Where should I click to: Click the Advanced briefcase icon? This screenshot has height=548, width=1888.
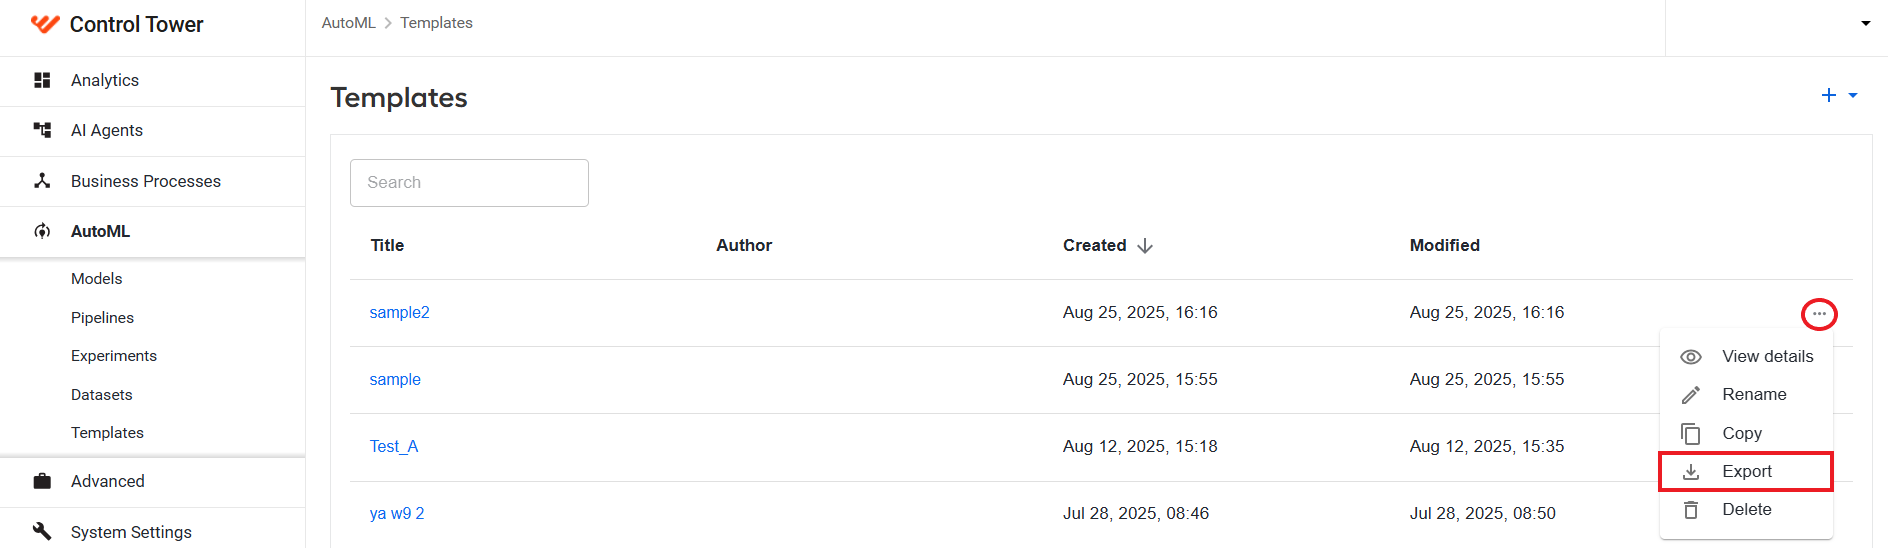click(x=42, y=481)
